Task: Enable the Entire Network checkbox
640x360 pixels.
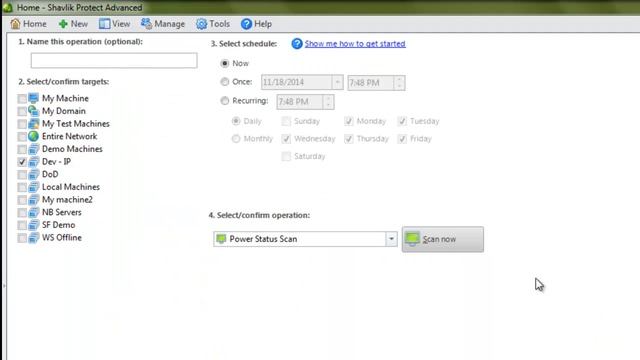Action: coord(22,137)
